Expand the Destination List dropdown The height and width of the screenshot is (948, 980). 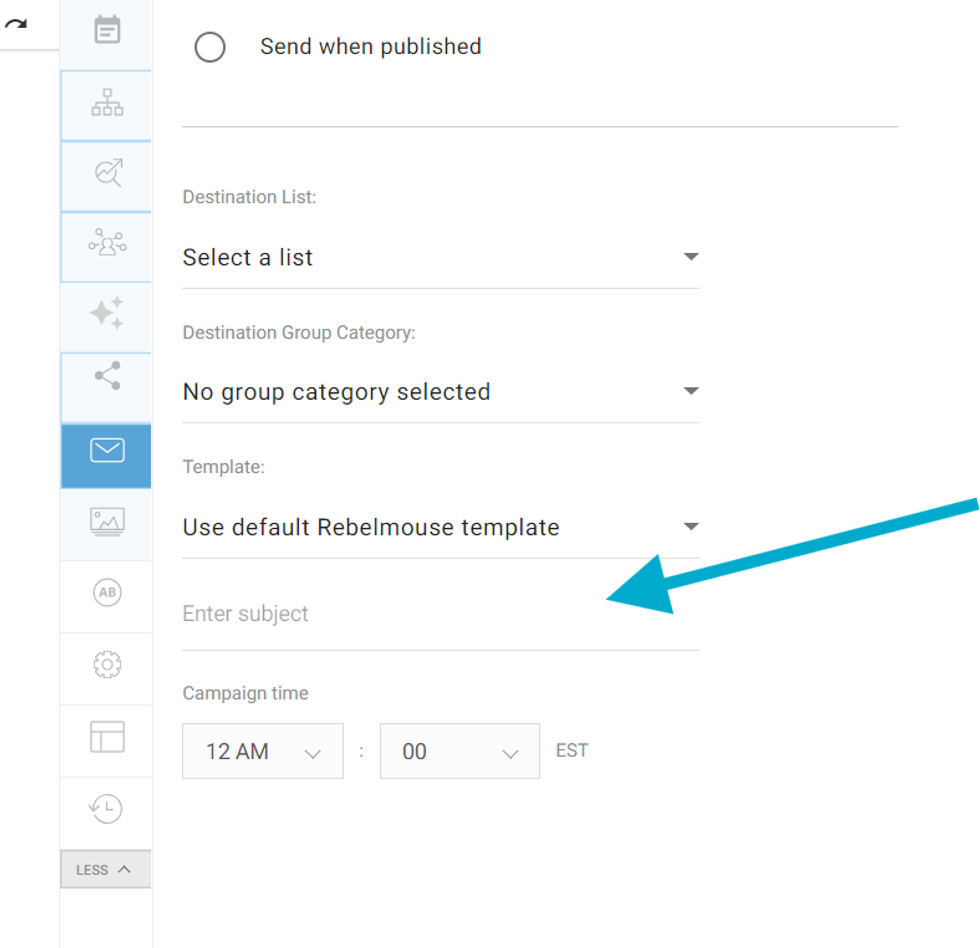(x=440, y=258)
